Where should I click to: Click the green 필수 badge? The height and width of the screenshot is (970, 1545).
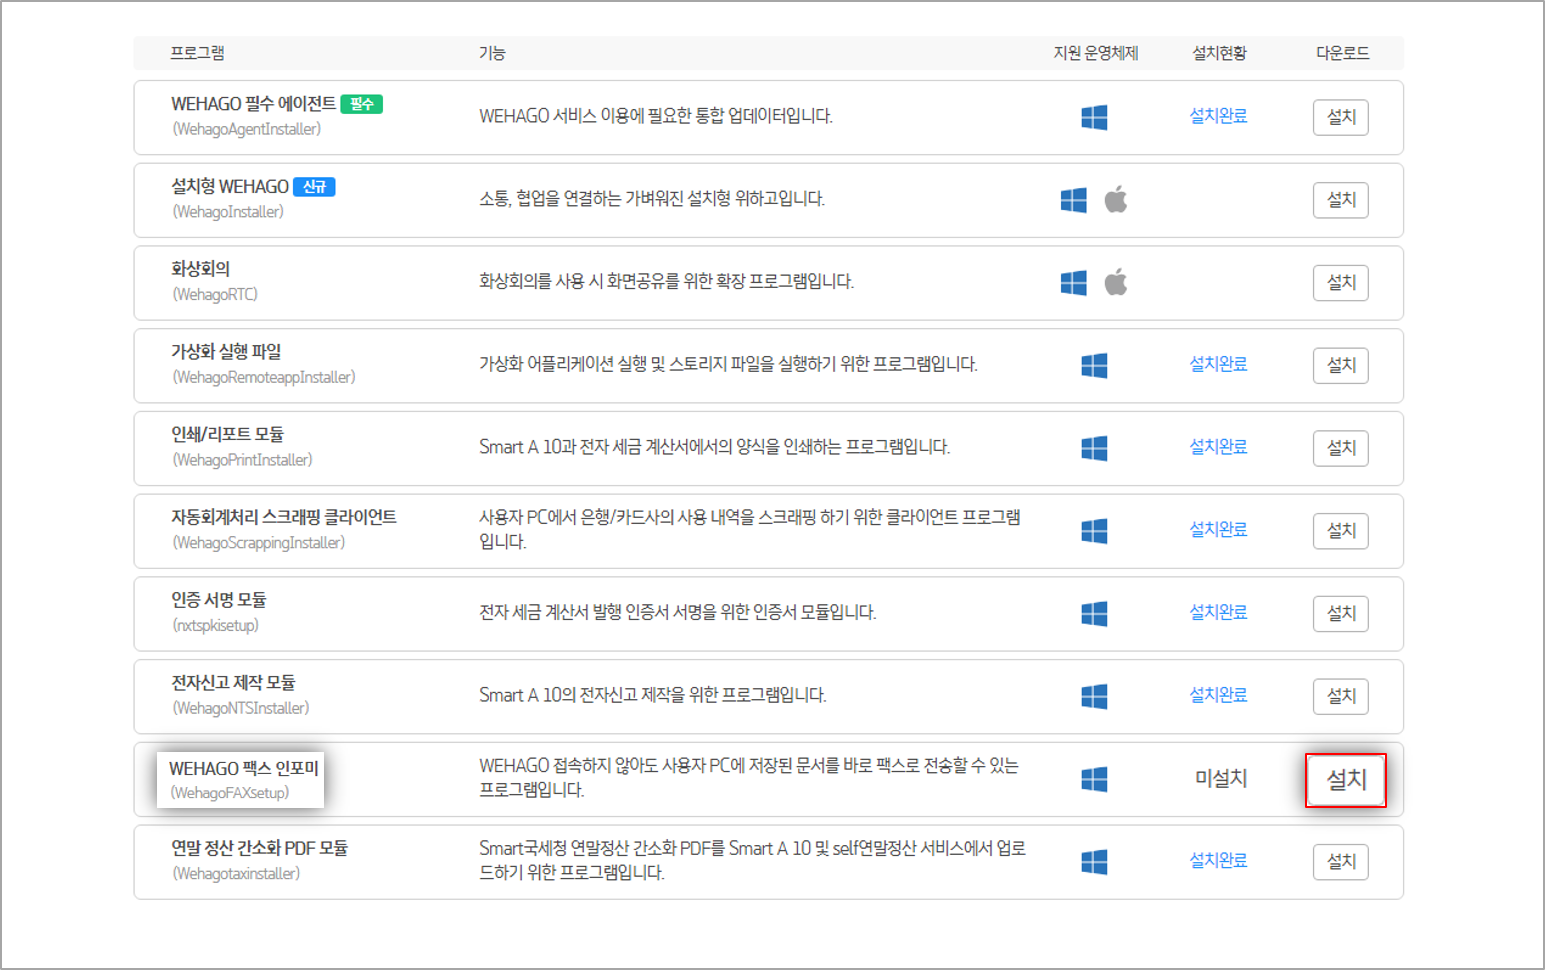coord(361,104)
